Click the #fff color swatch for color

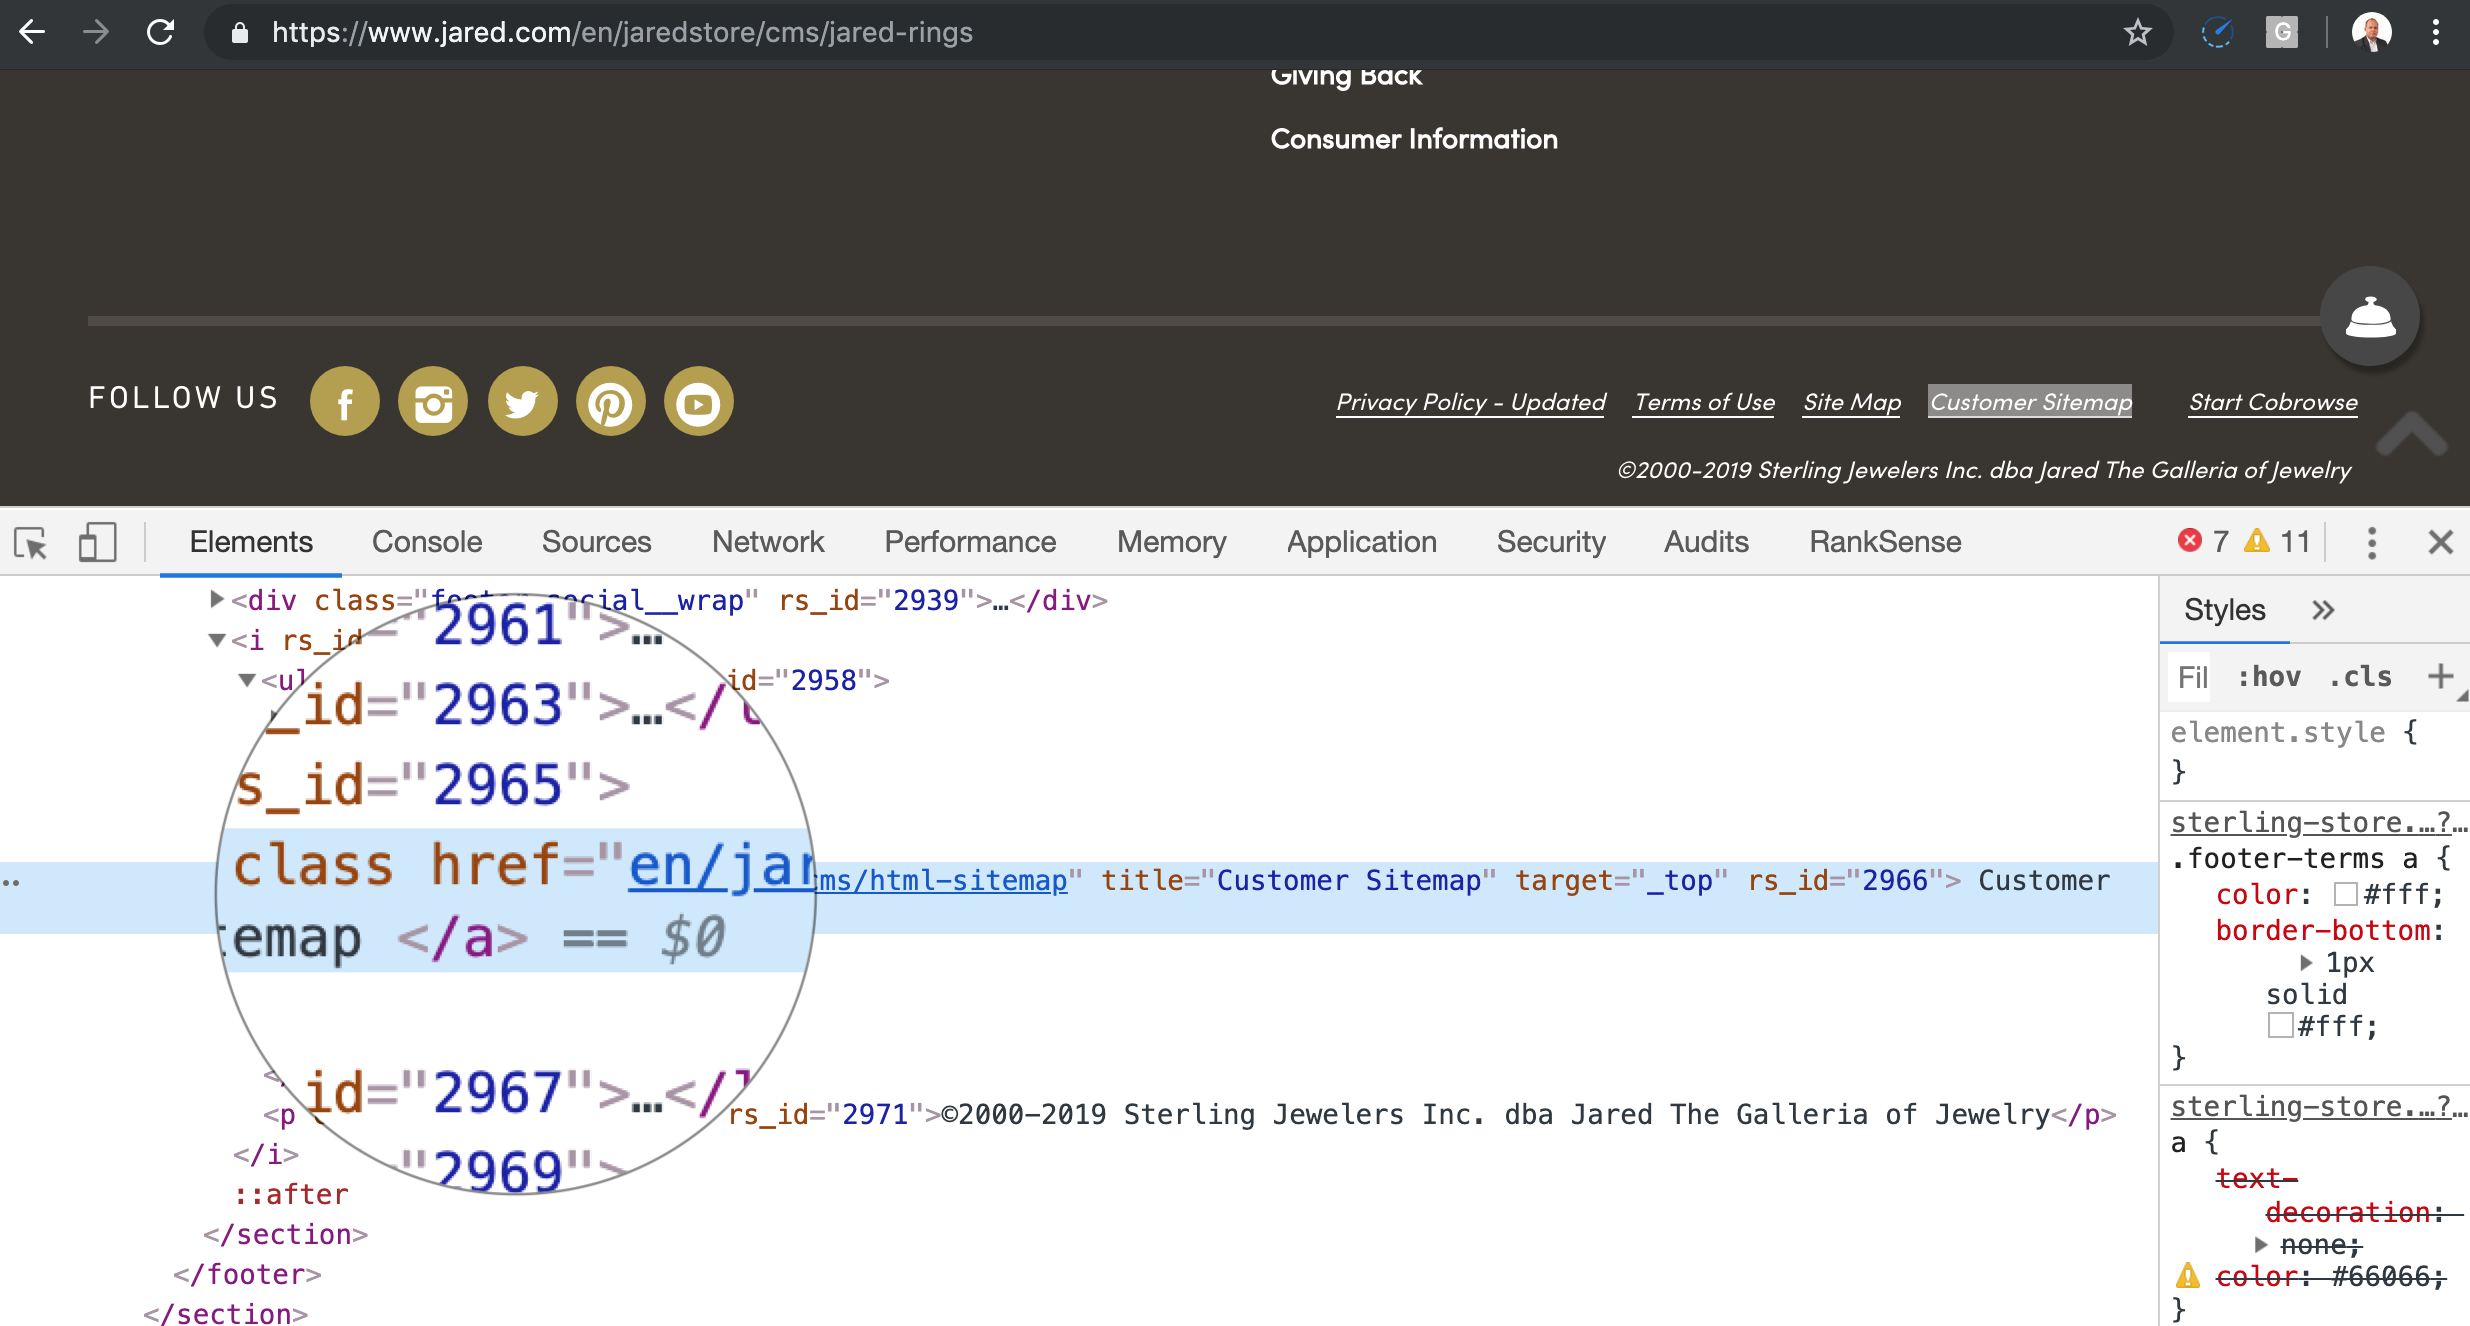tap(2345, 894)
